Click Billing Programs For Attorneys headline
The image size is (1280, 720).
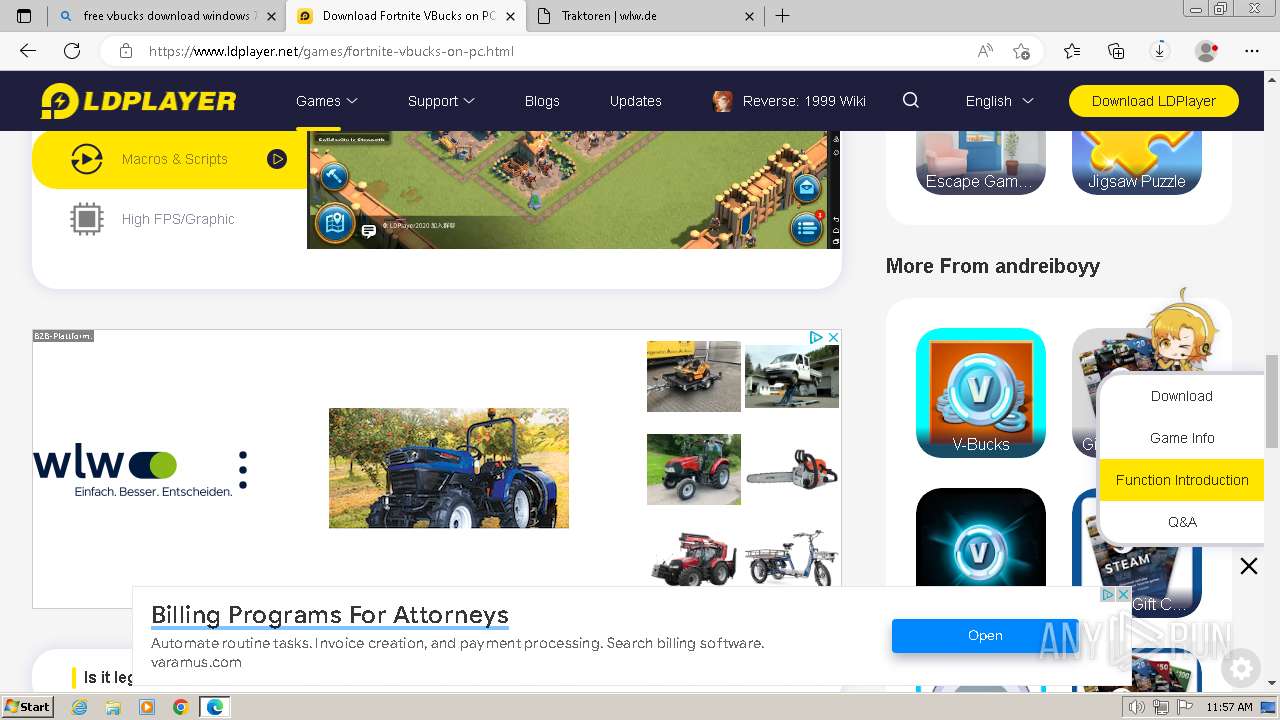coord(330,614)
